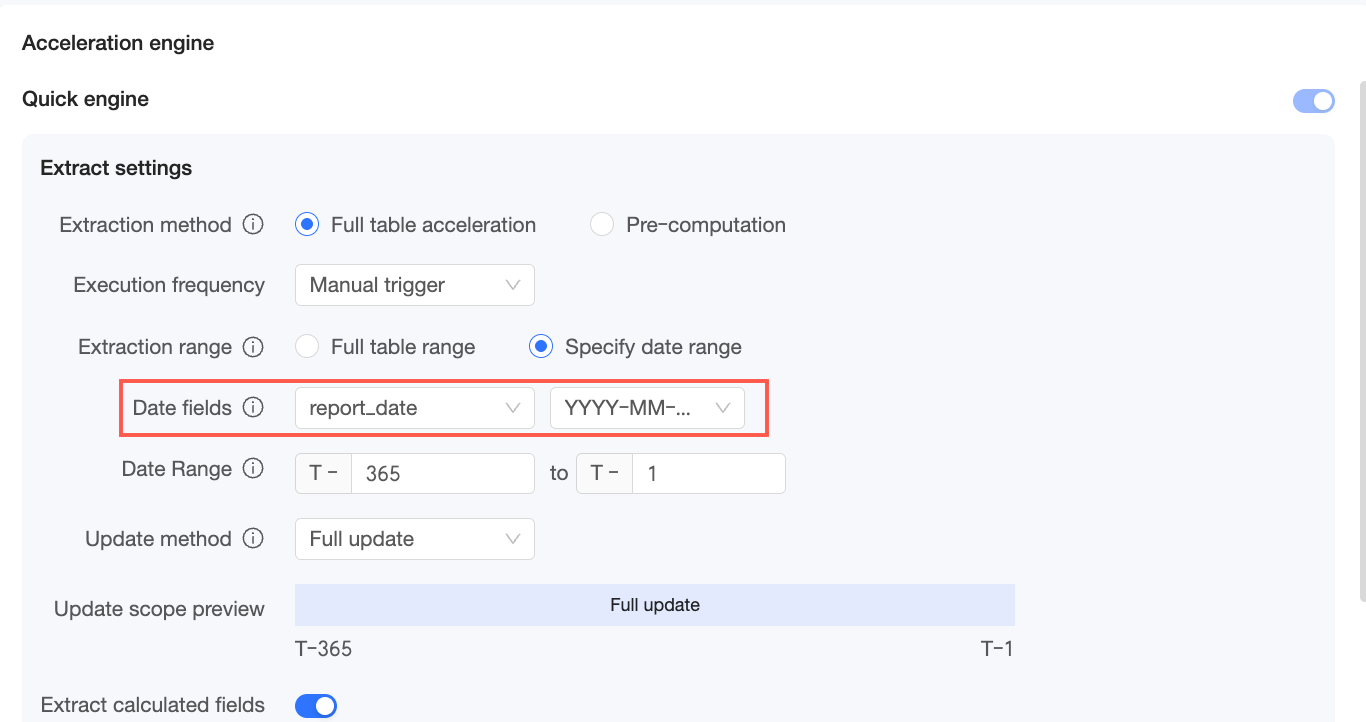Screen dimensions: 1366x722
Task: Click info icon beside Update method
Action: pos(254,539)
